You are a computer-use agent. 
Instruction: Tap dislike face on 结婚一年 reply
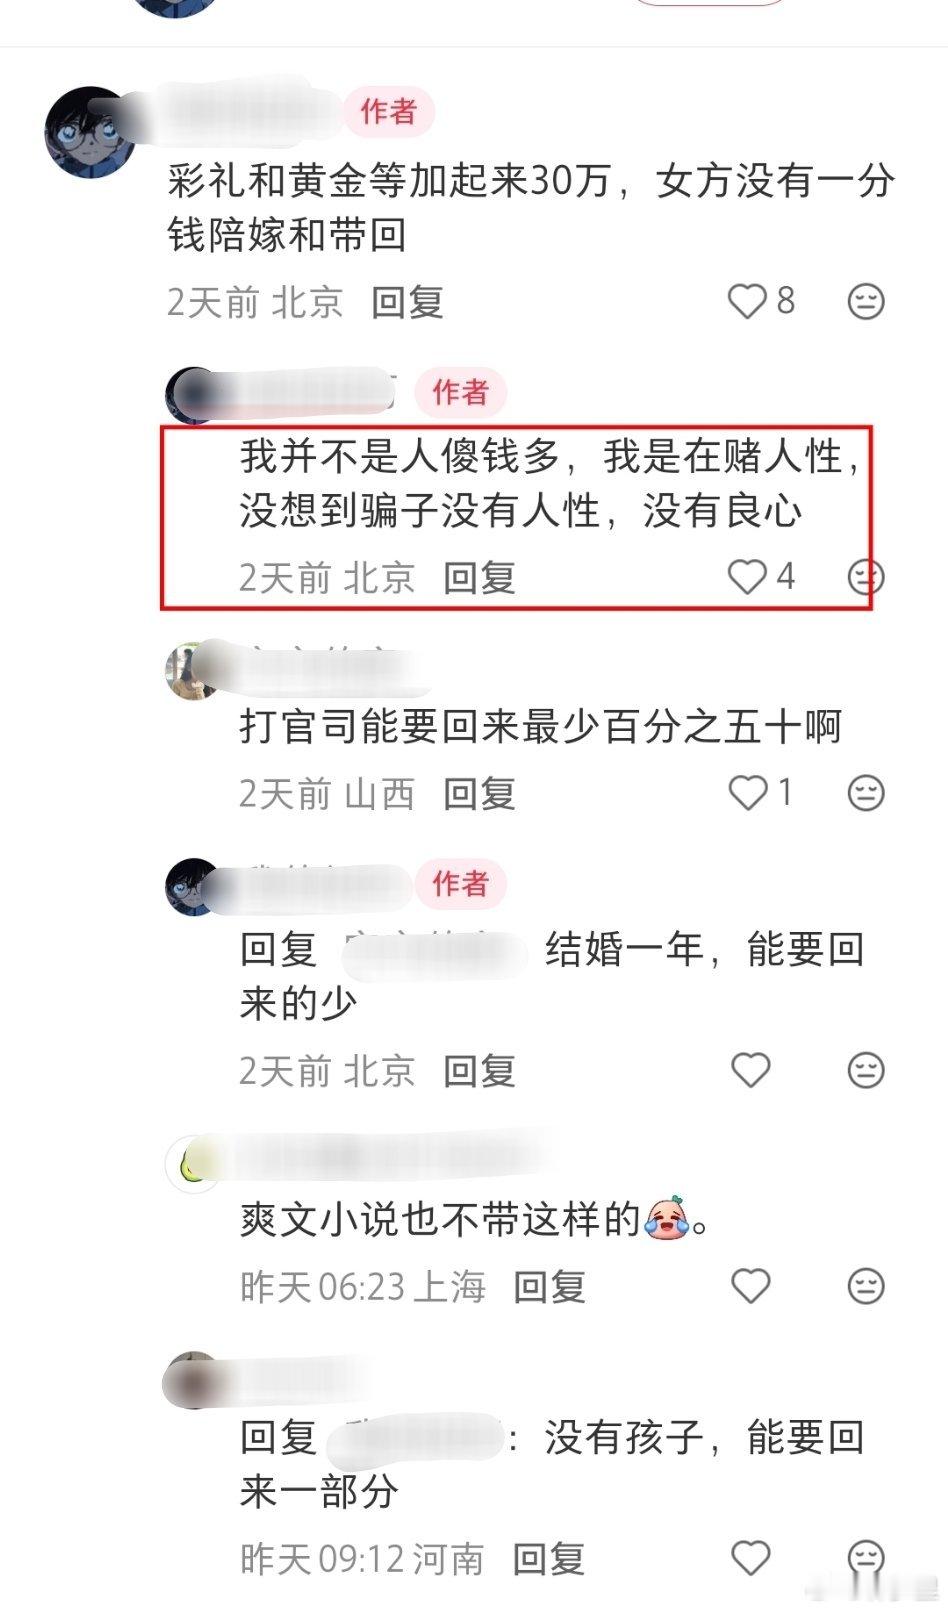[866, 1070]
